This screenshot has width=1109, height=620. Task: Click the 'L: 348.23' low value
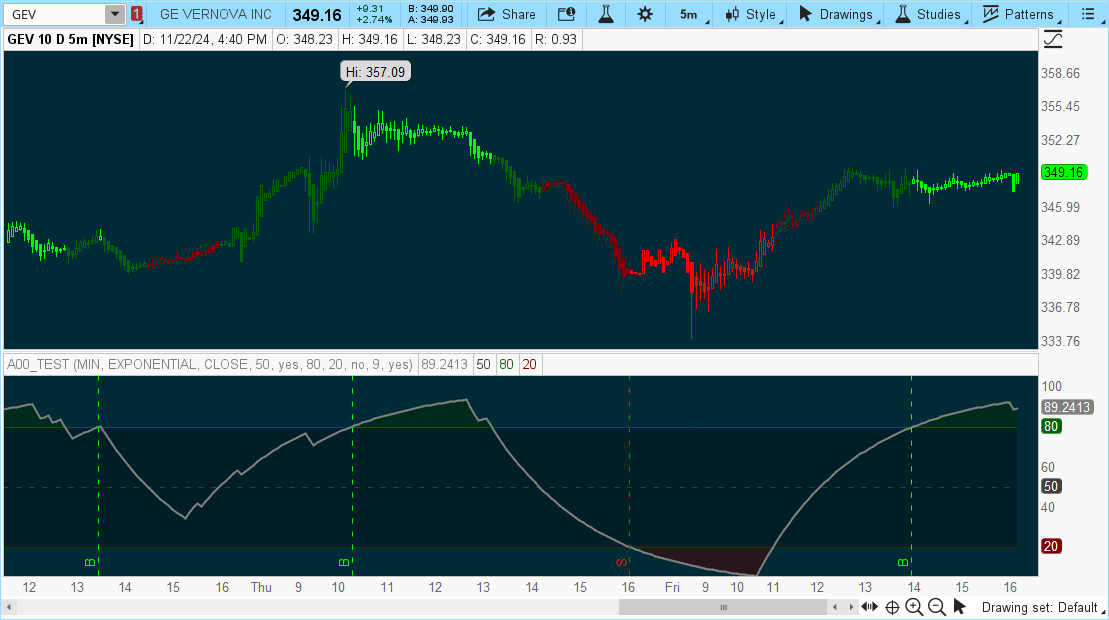click(434, 40)
